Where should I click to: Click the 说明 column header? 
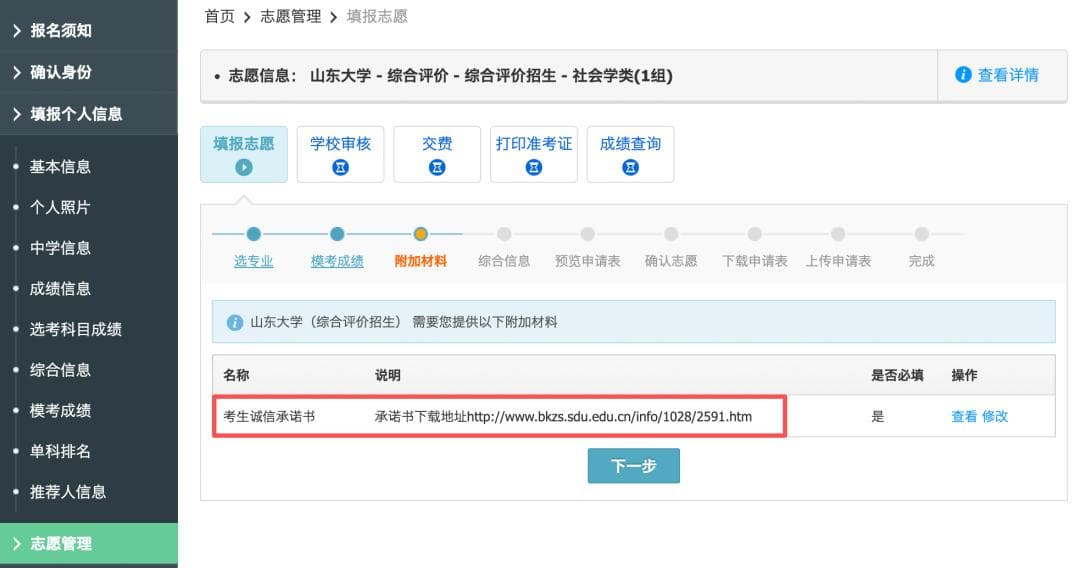[x=388, y=375]
